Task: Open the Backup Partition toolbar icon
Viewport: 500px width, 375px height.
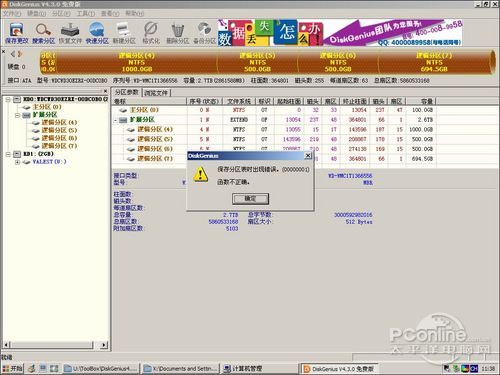Action: [204, 33]
